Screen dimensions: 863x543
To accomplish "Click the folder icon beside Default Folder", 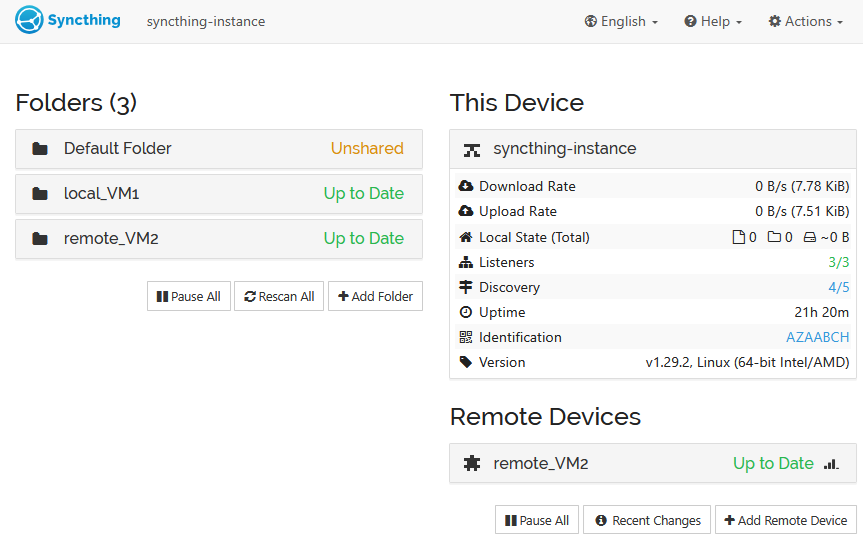I will coord(40,149).
